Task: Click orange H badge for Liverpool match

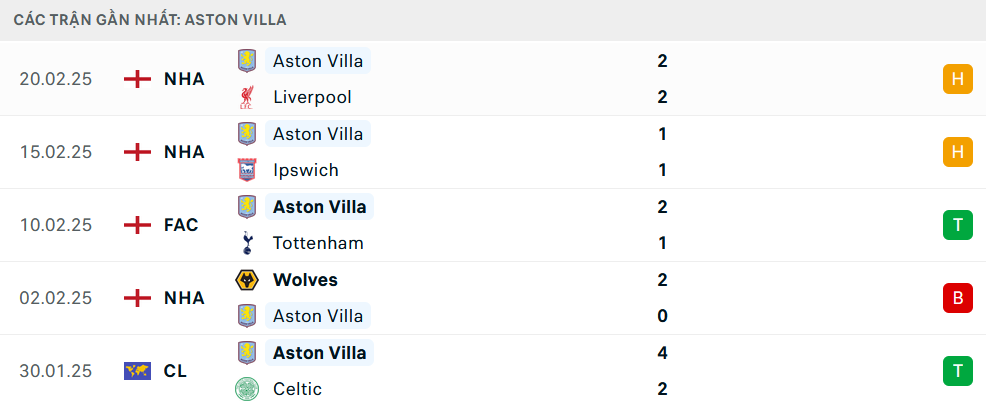Action: (957, 79)
